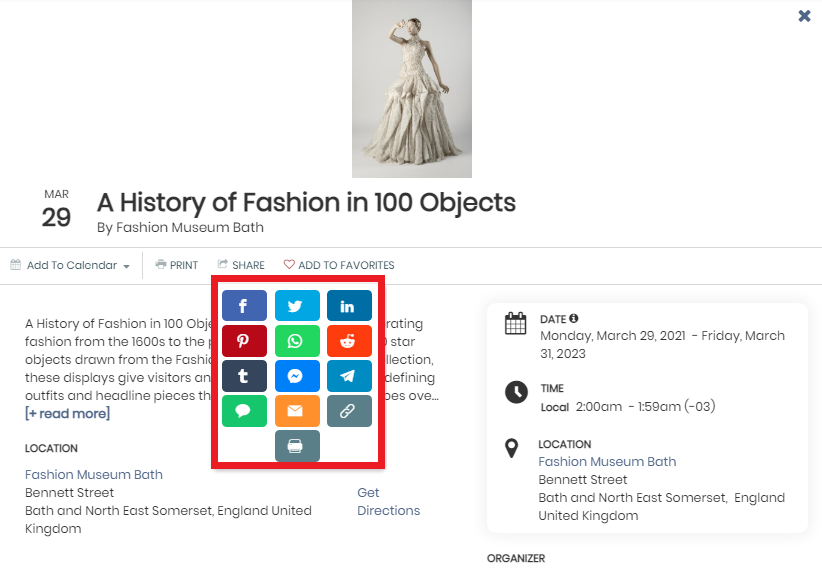Add event to favorites

[339, 265]
